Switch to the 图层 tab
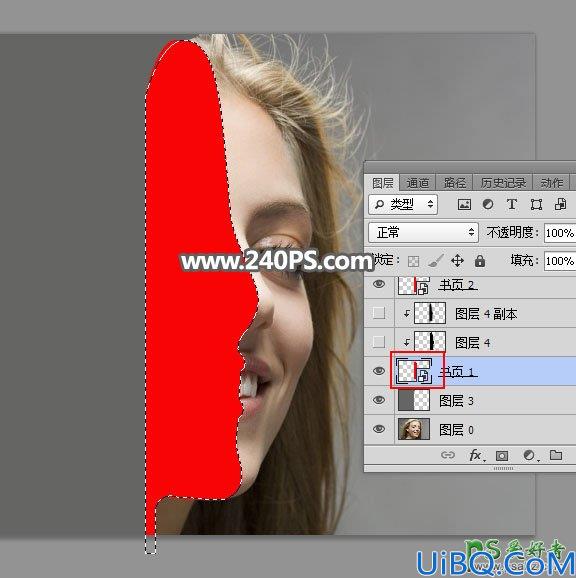Screen dimensions: 576x578 coord(382,182)
